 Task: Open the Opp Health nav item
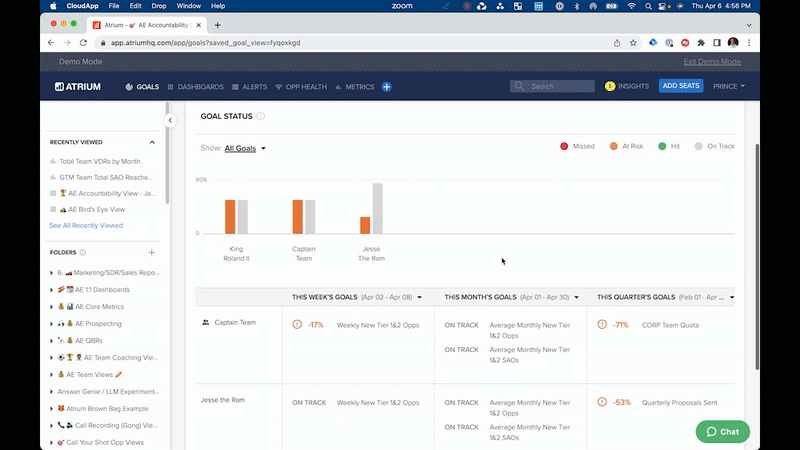(x=301, y=87)
